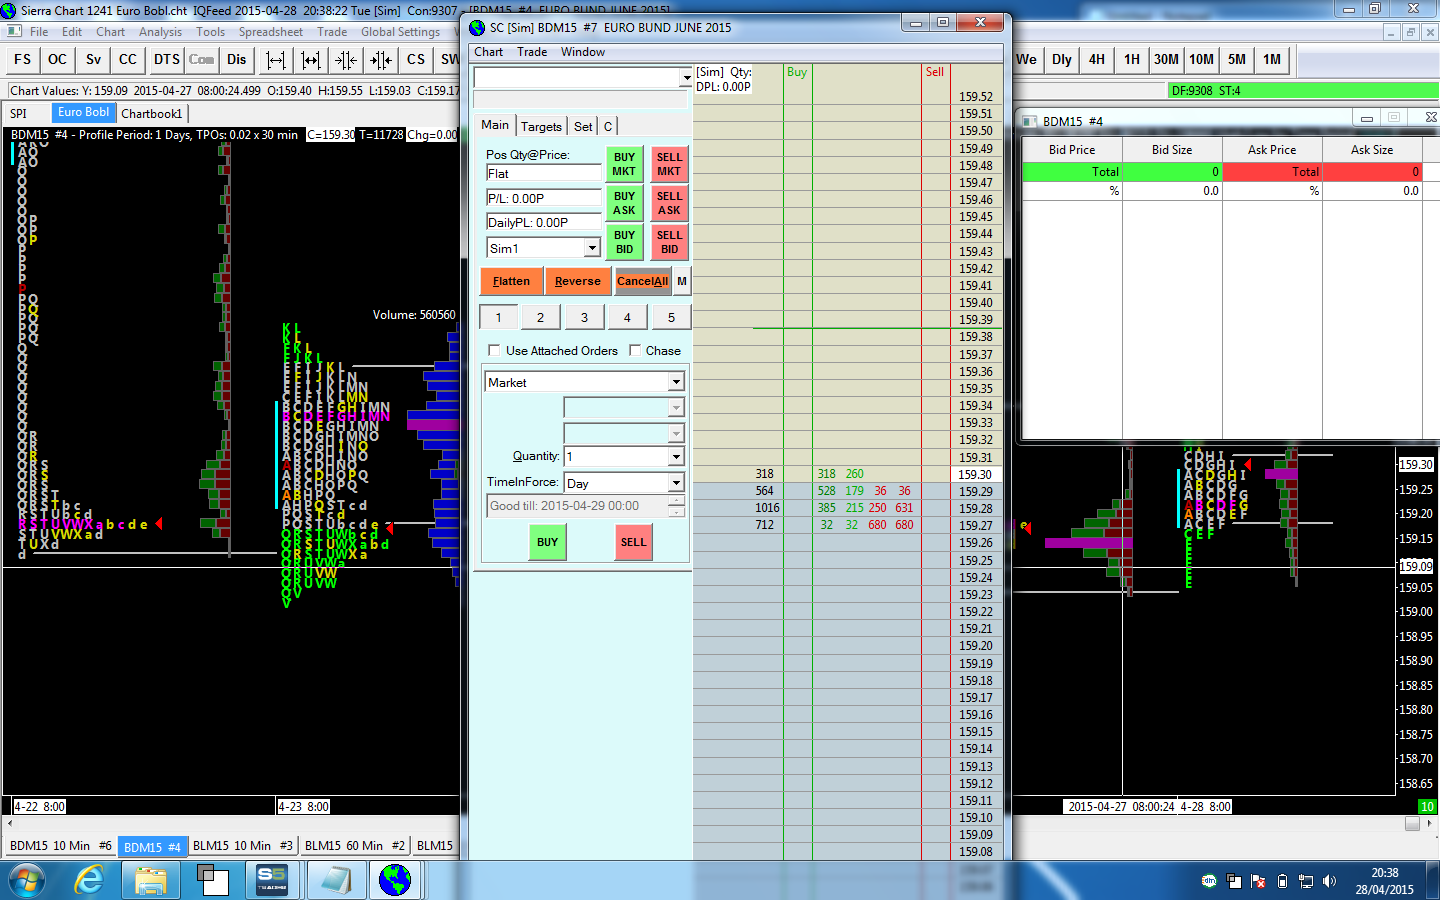Select quantity preset 3 button
The width and height of the screenshot is (1440, 900).
click(x=584, y=318)
